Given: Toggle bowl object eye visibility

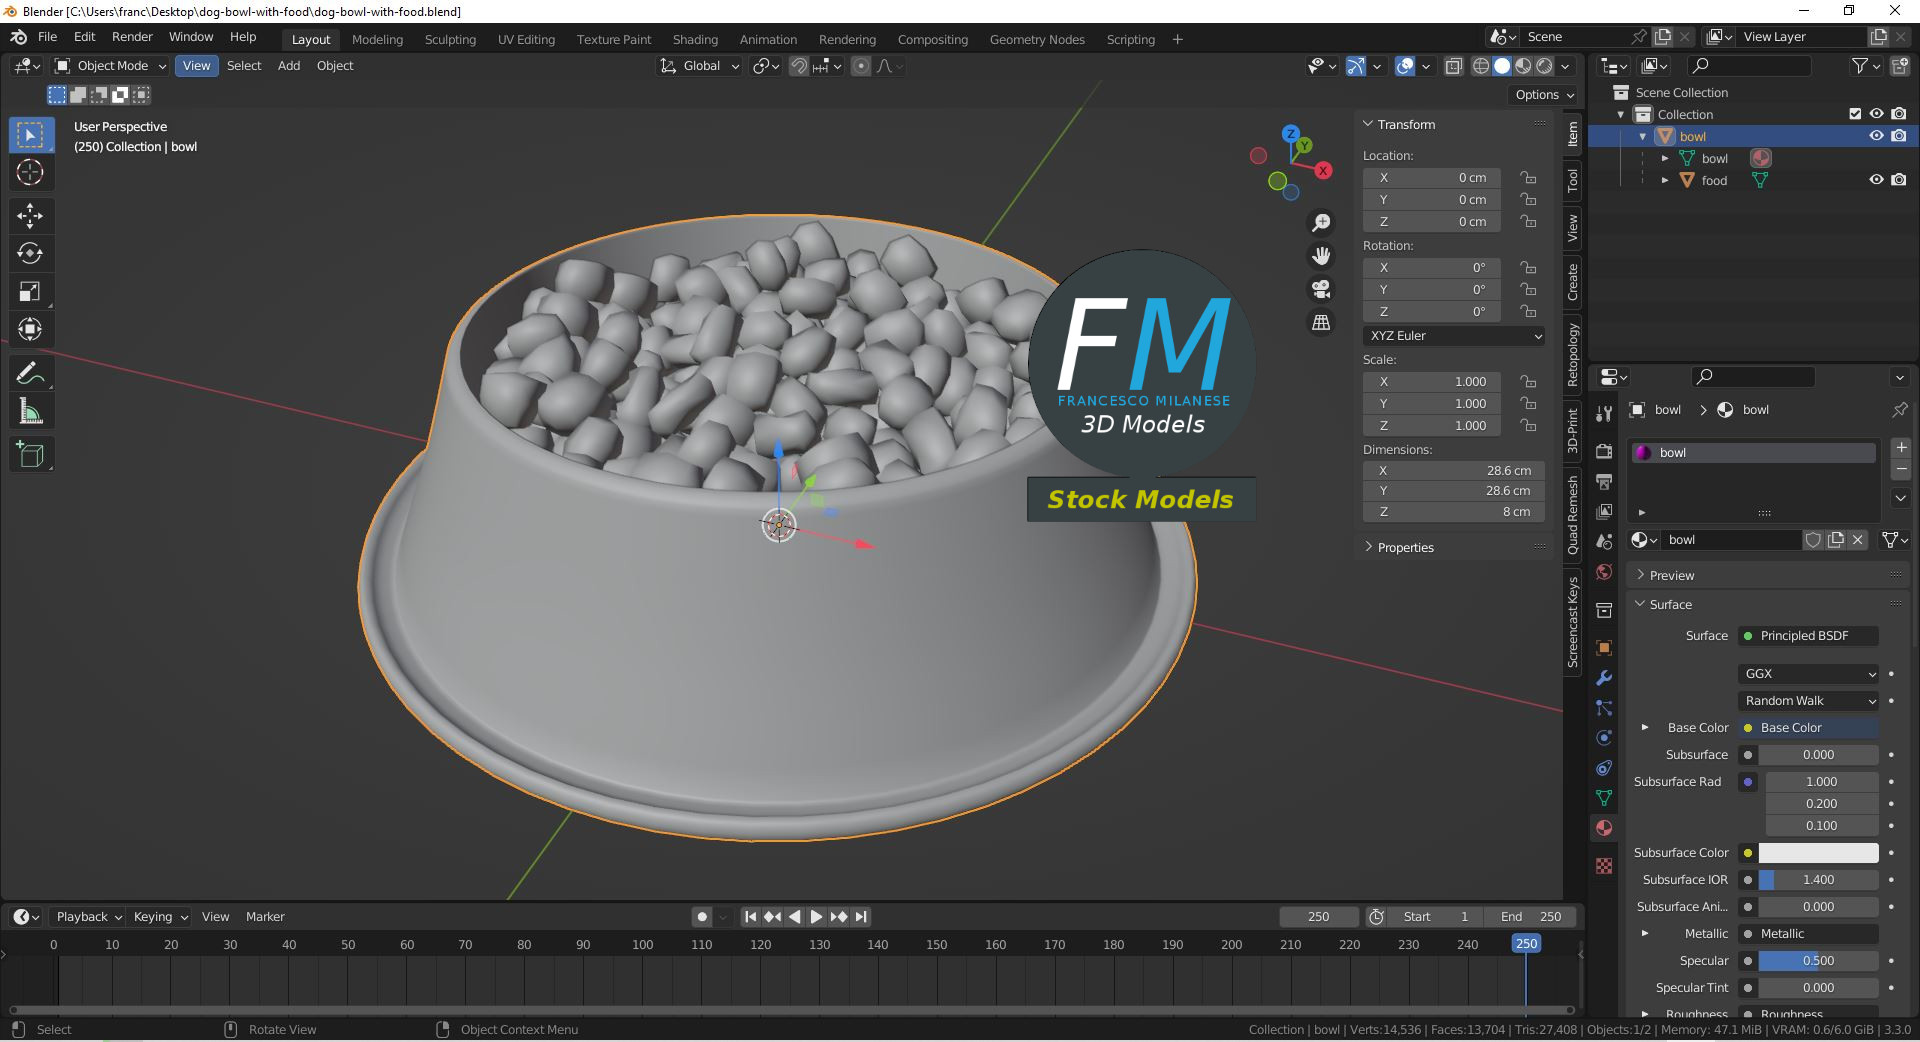Looking at the screenshot, I should point(1876,136).
